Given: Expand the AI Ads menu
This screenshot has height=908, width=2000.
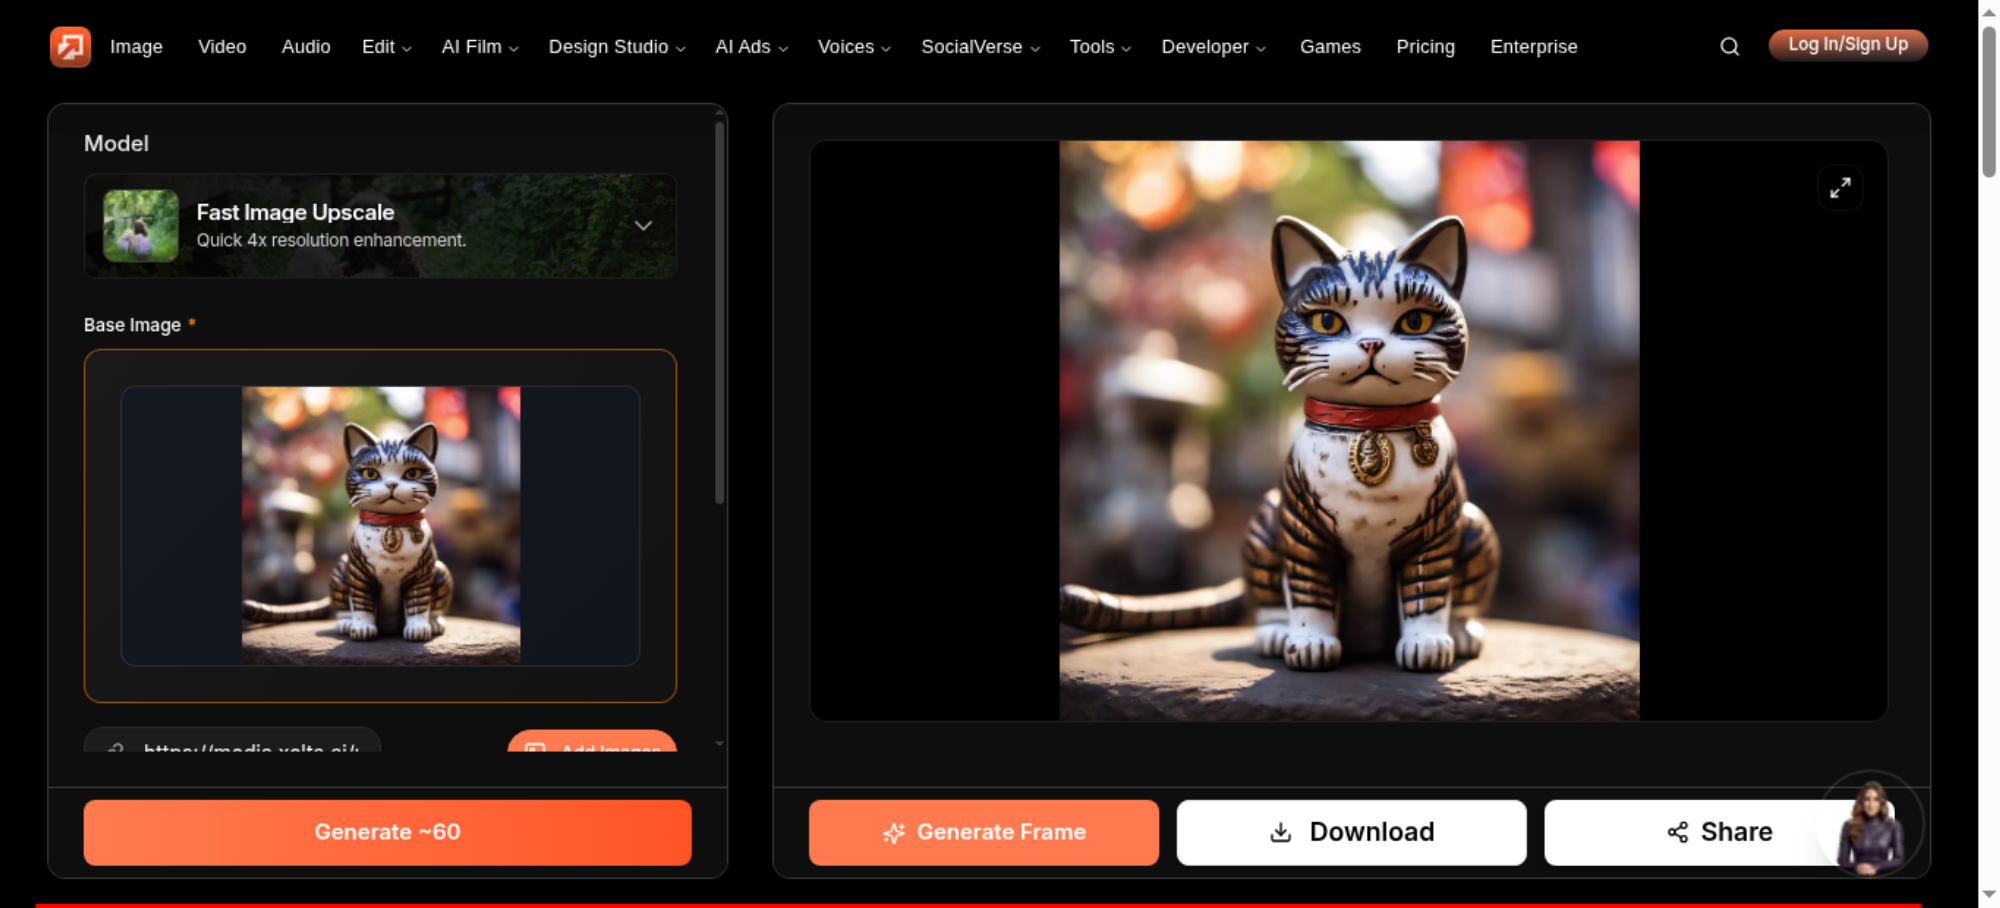Looking at the screenshot, I should coord(751,47).
